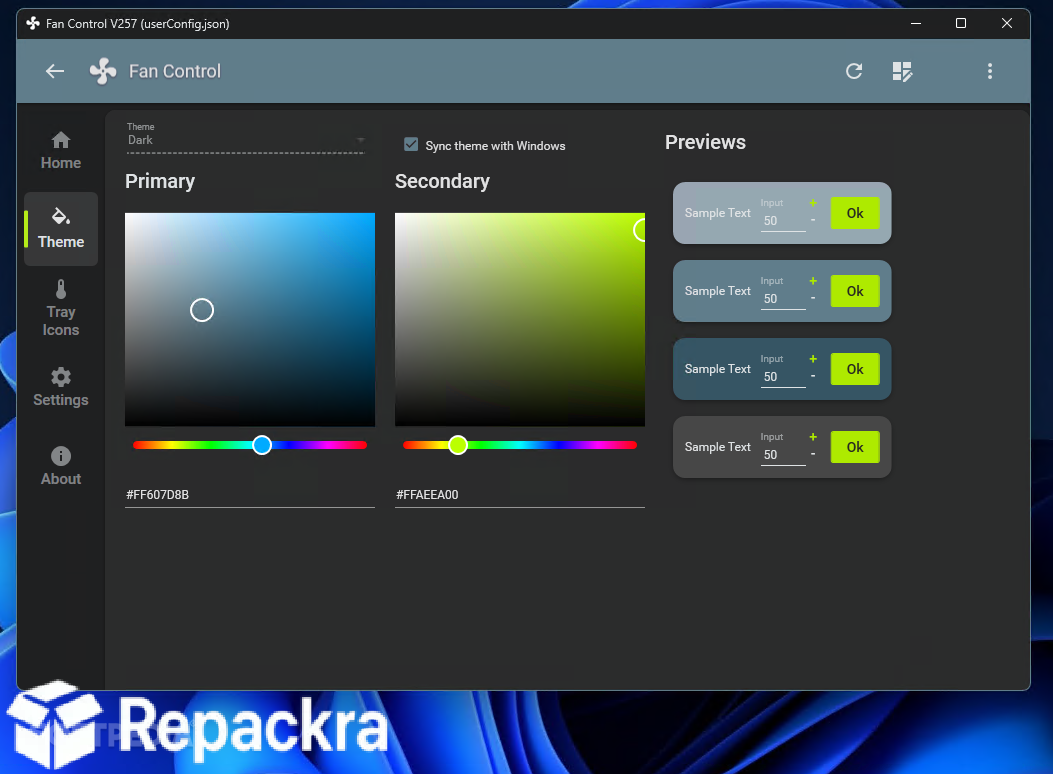Click the Secondary heading text
Screen dimensions: 1053x774
pyautogui.click(x=442, y=181)
